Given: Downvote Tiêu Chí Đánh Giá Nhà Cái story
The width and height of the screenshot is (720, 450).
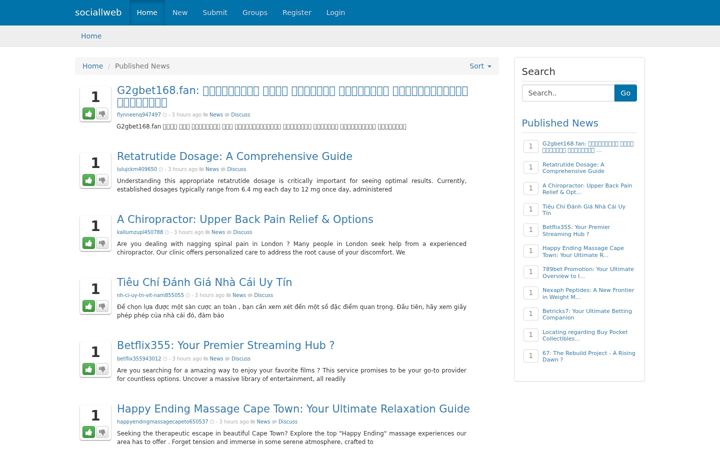Looking at the screenshot, I should click(102, 306).
